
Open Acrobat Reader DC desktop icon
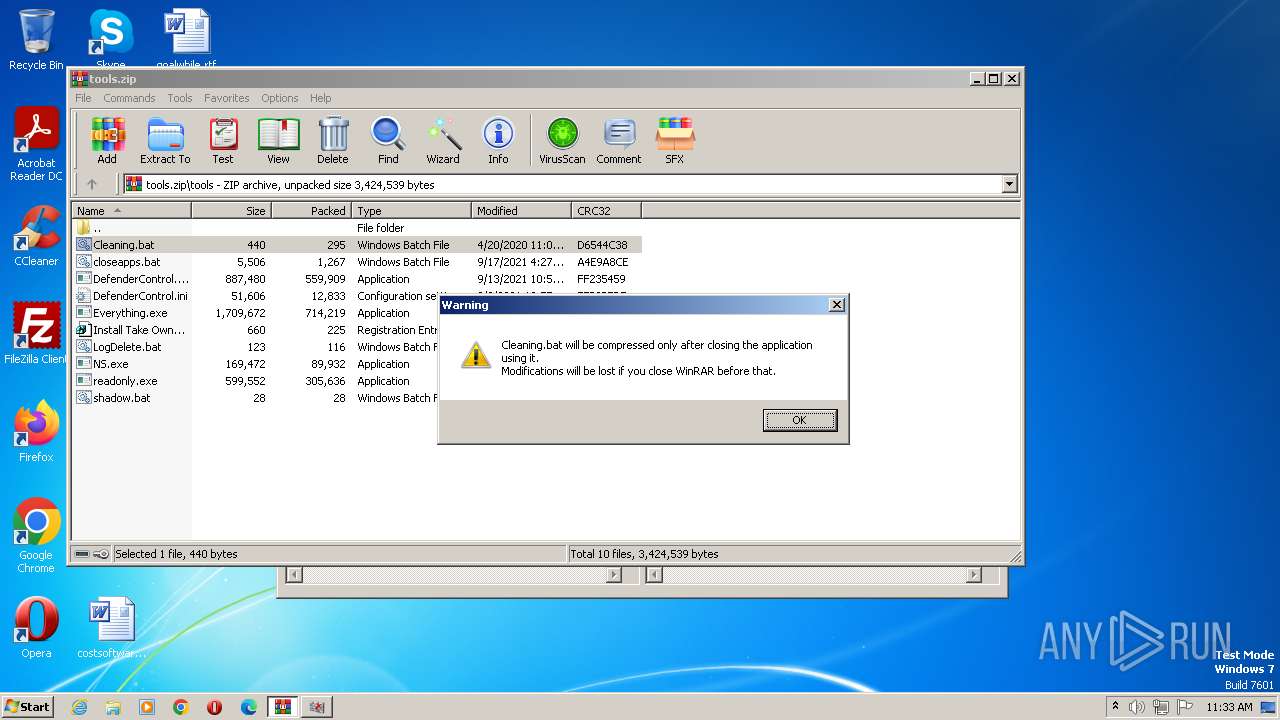pyautogui.click(x=36, y=145)
